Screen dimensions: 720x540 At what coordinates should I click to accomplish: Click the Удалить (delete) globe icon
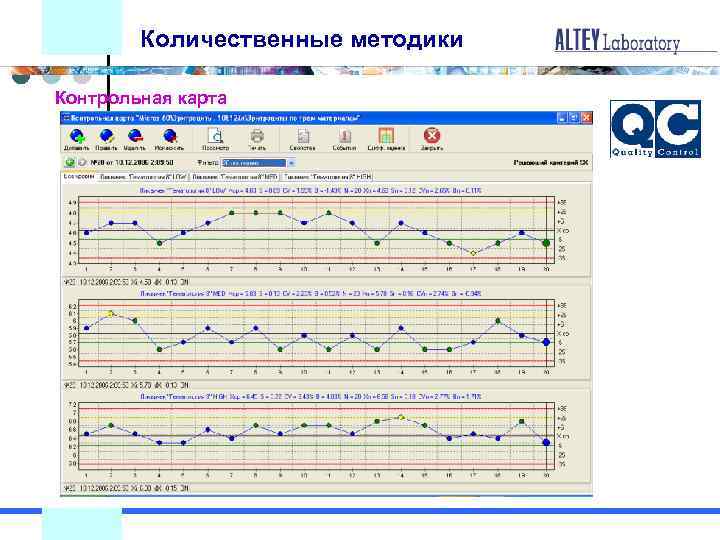point(135,136)
